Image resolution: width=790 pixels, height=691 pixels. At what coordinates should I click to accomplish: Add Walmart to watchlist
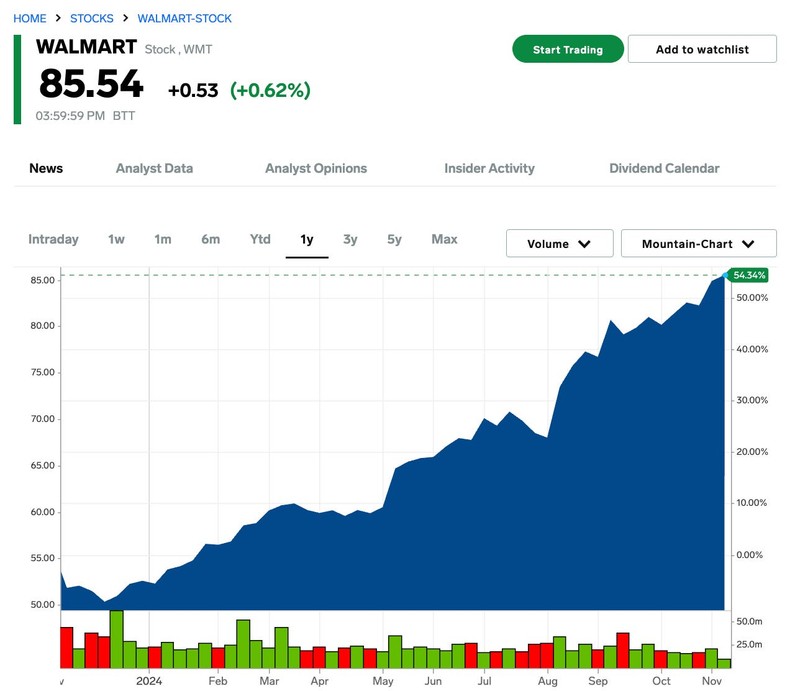pyautogui.click(x=702, y=49)
